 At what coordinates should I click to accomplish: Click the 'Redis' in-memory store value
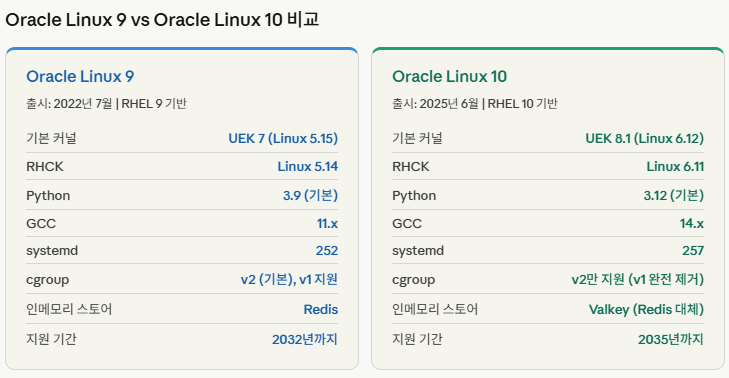click(x=321, y=309)
